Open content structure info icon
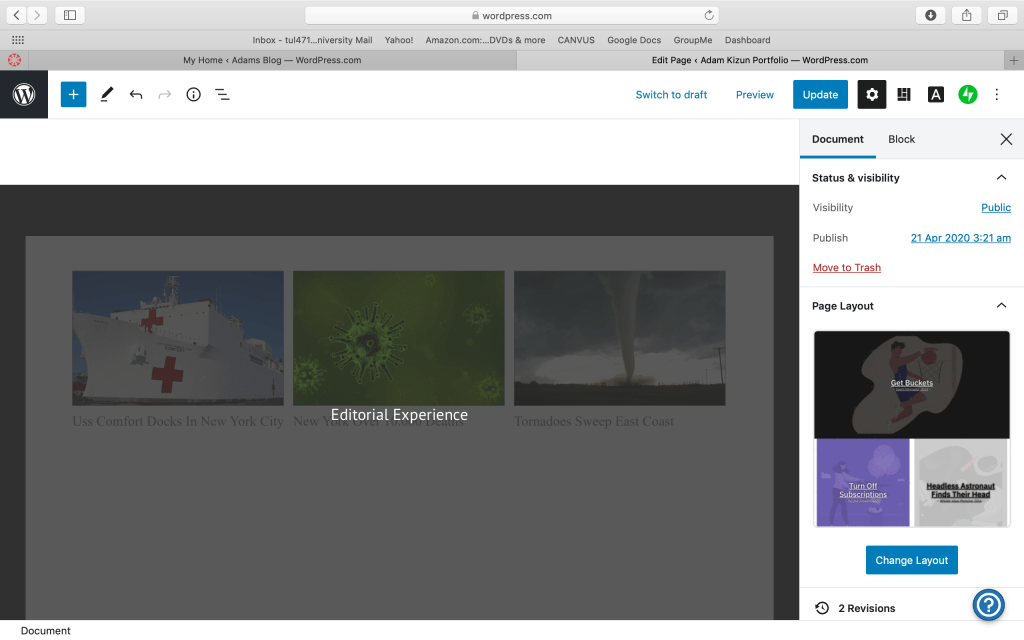 point(194,95)
